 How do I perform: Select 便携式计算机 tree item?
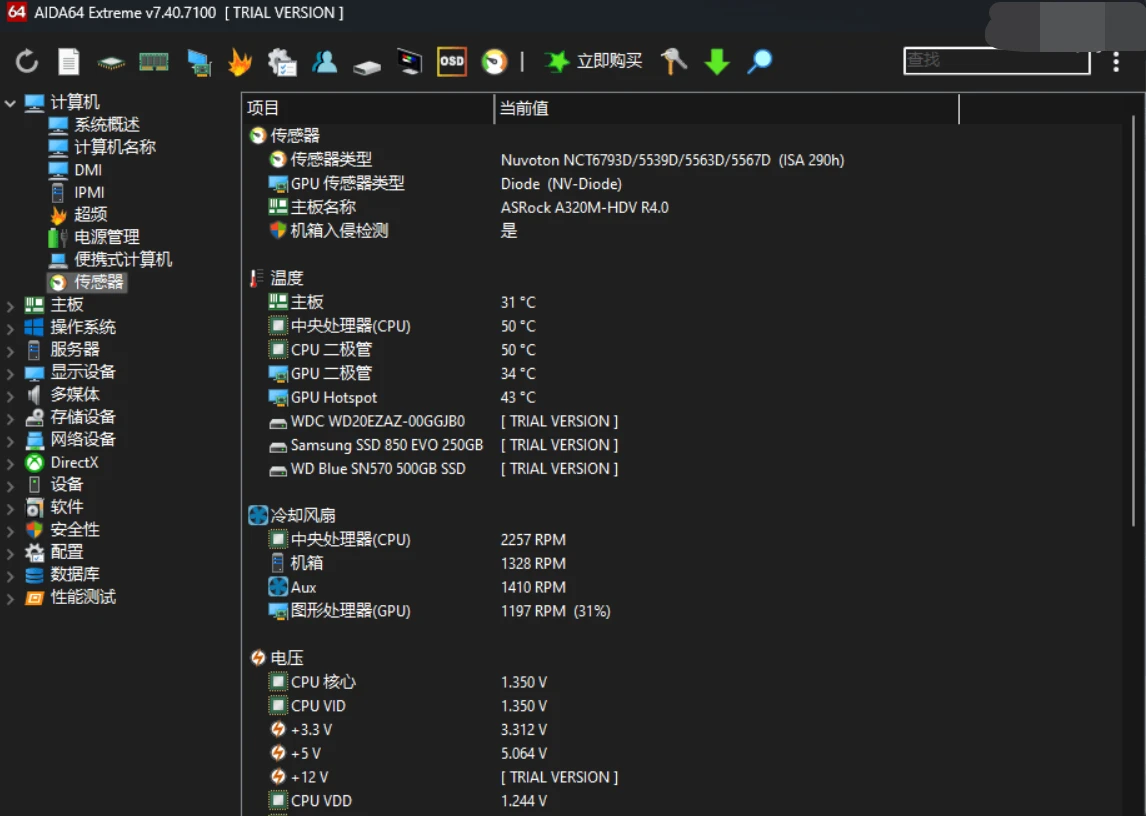(123, 260)
